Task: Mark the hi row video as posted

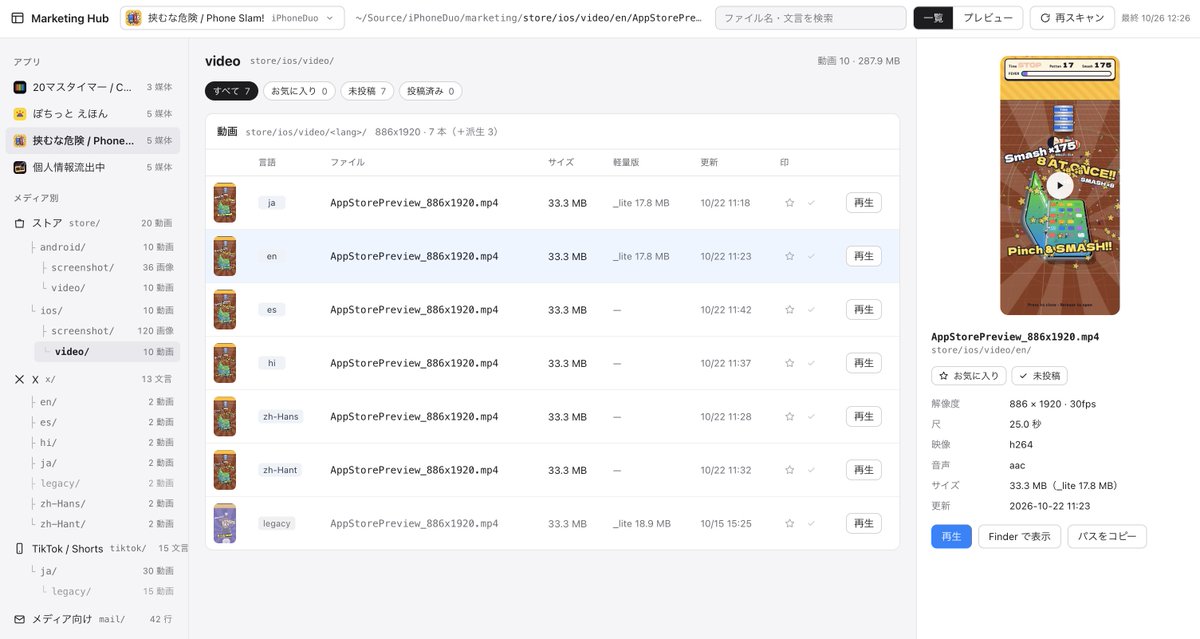Action: click(x=811, y=363)
